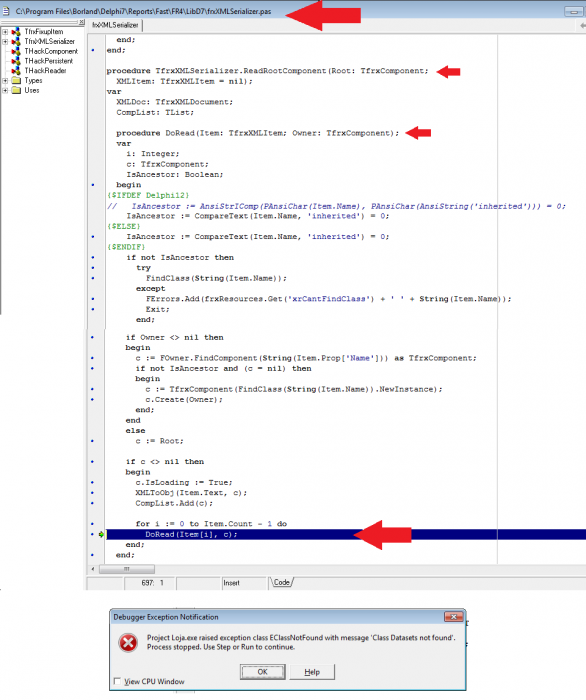Image resolution: width=586 pixels, height=700 pixels.
Task: Select THackReader class icon
Action: pyautogui.click(x=16, y=71)
